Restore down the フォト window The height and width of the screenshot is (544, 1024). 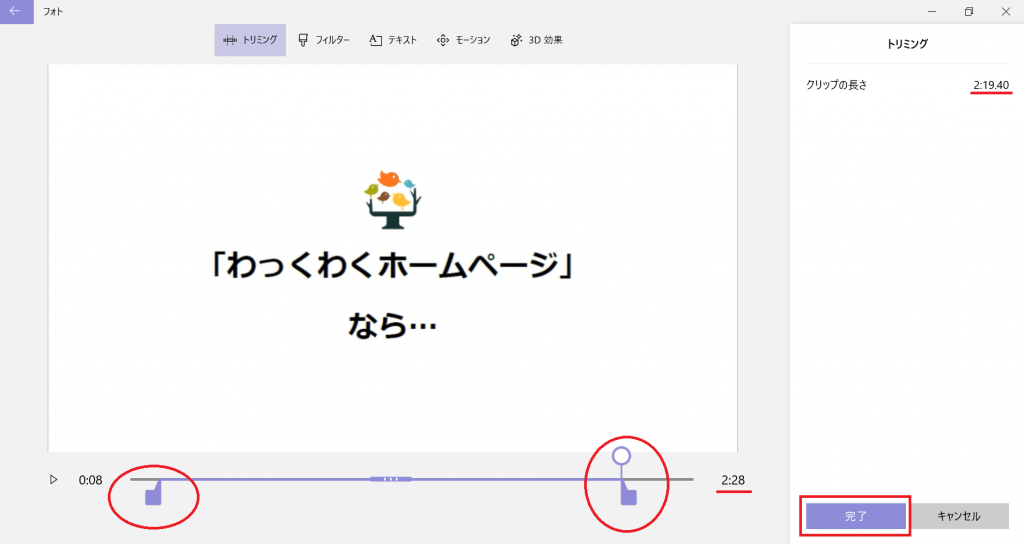(x=968, y=11)
